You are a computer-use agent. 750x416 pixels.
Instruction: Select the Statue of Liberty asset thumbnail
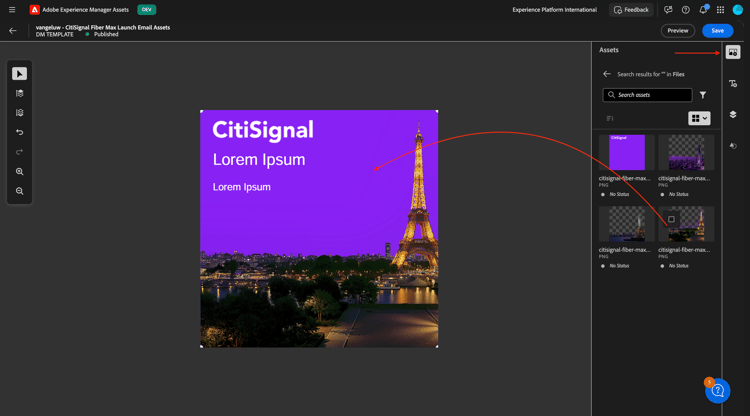627,224
